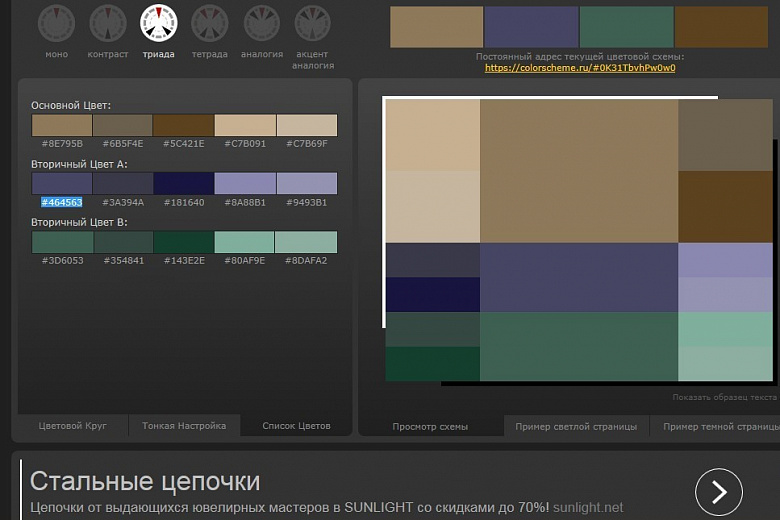Click the #8E795B primary color swatch
780x520 pixels.
[x=62, y=125]
